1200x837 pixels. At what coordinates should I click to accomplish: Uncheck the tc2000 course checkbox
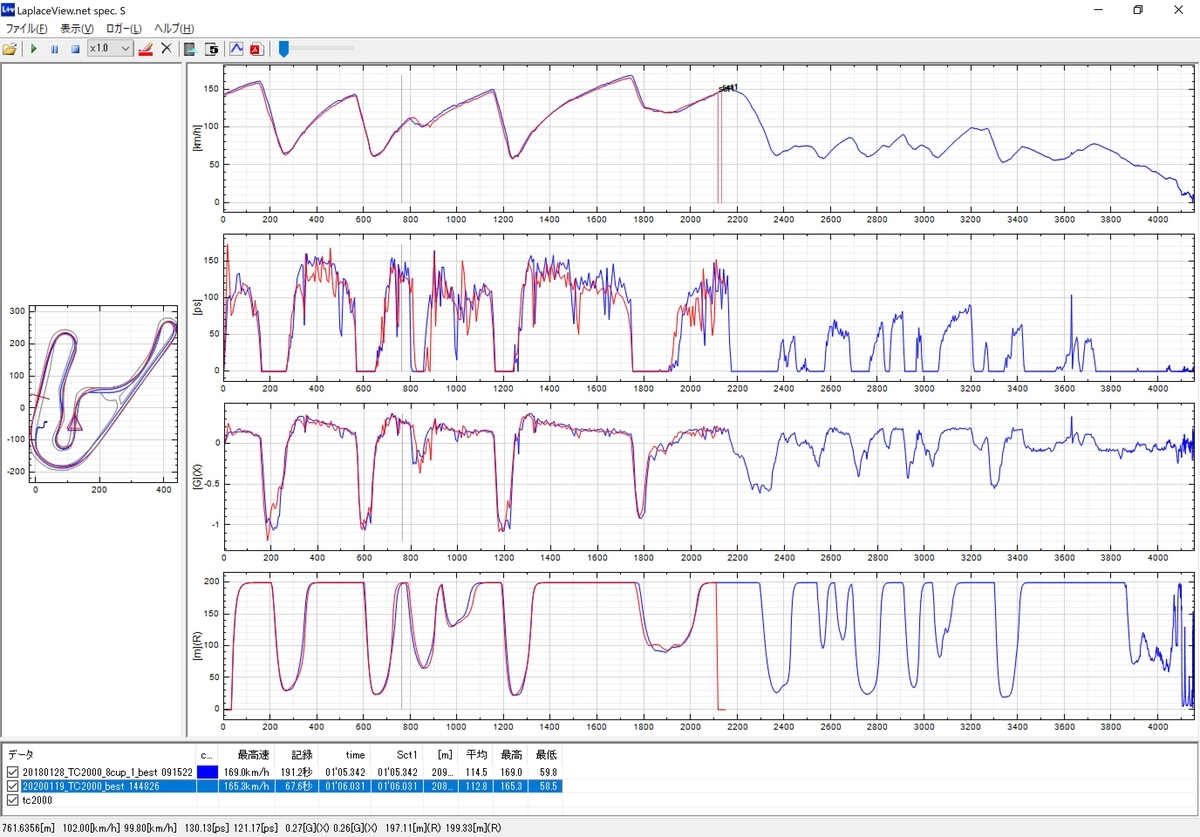pyautogui.click(x=12, y=800)
